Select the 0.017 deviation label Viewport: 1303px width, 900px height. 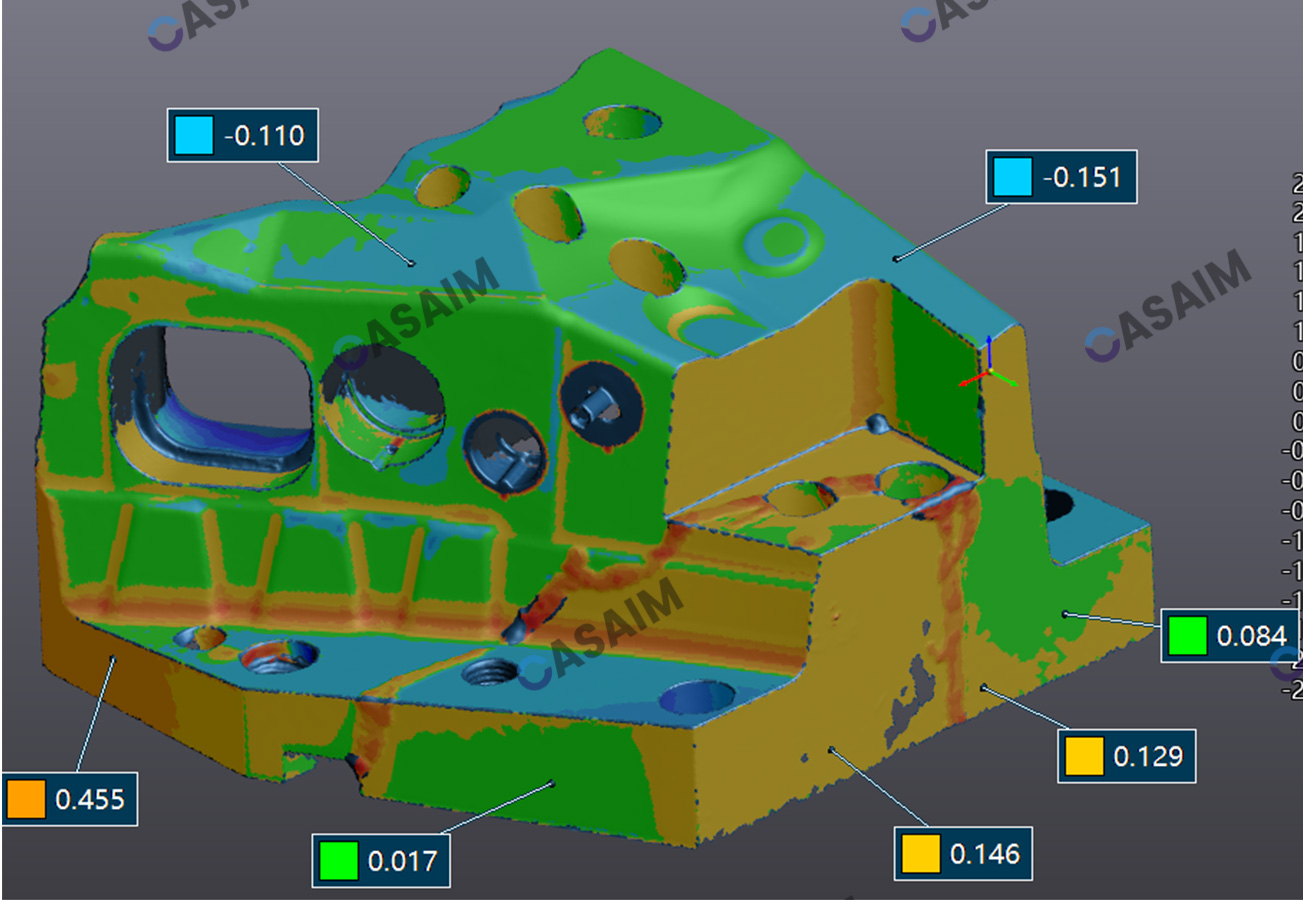381,860
